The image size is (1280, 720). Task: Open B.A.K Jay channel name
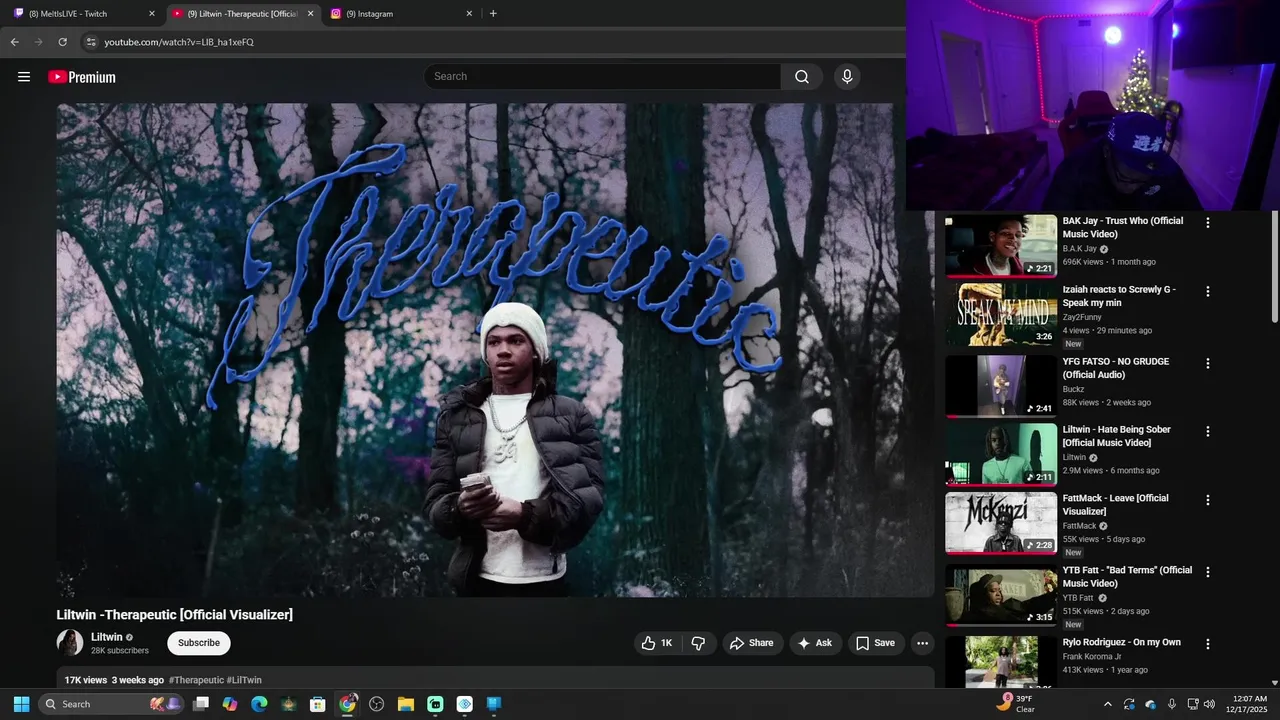pos(1080,249)
